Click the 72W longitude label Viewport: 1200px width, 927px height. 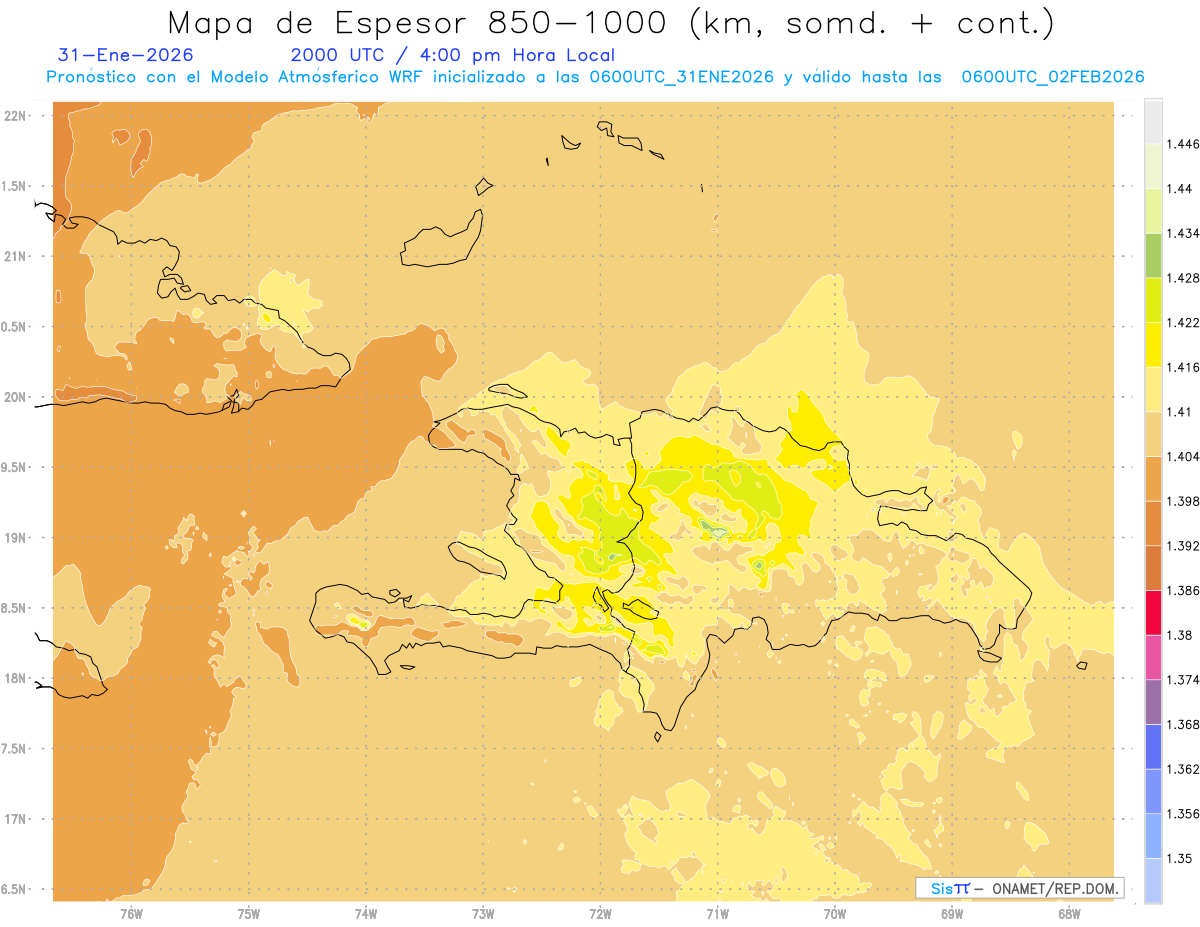(x=600, y=914)
